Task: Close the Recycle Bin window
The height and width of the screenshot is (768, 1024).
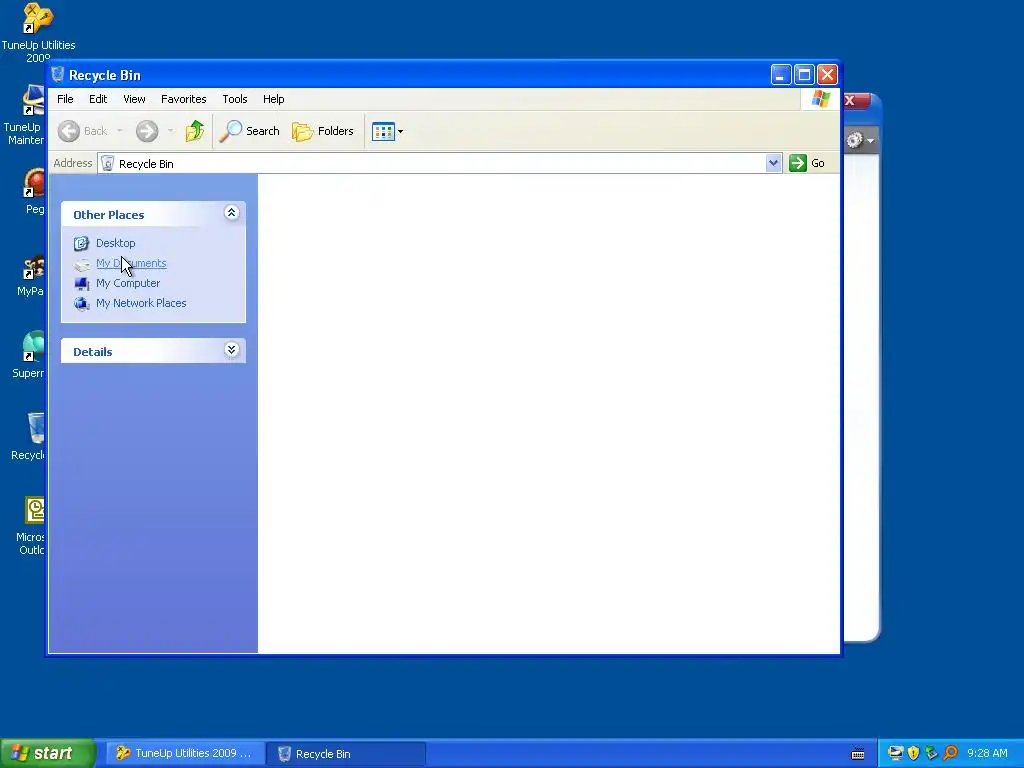Action: pyautogui.click(x=827, y=75)
